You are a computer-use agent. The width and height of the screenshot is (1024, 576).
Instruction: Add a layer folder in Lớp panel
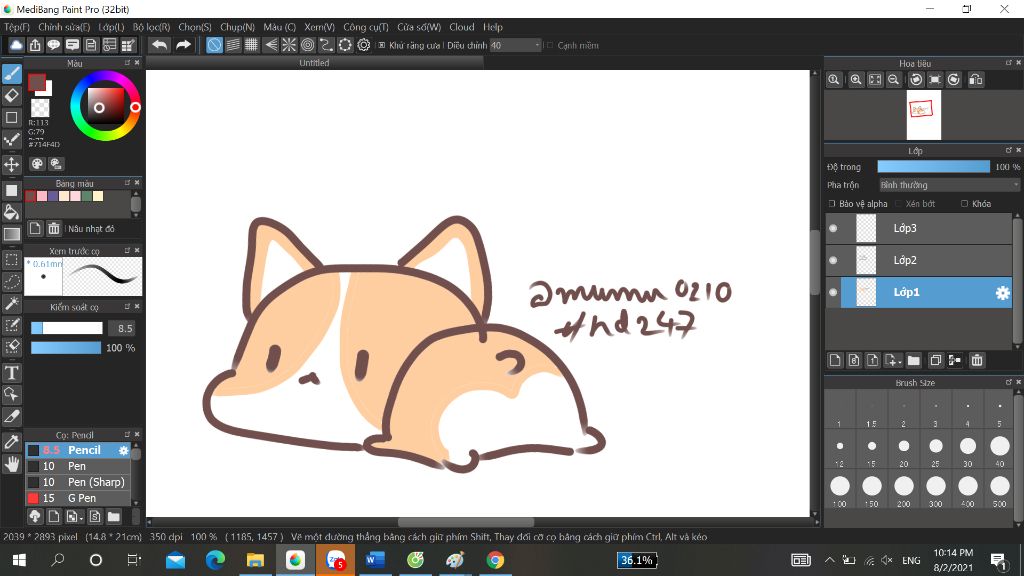(x=914, y=360)
